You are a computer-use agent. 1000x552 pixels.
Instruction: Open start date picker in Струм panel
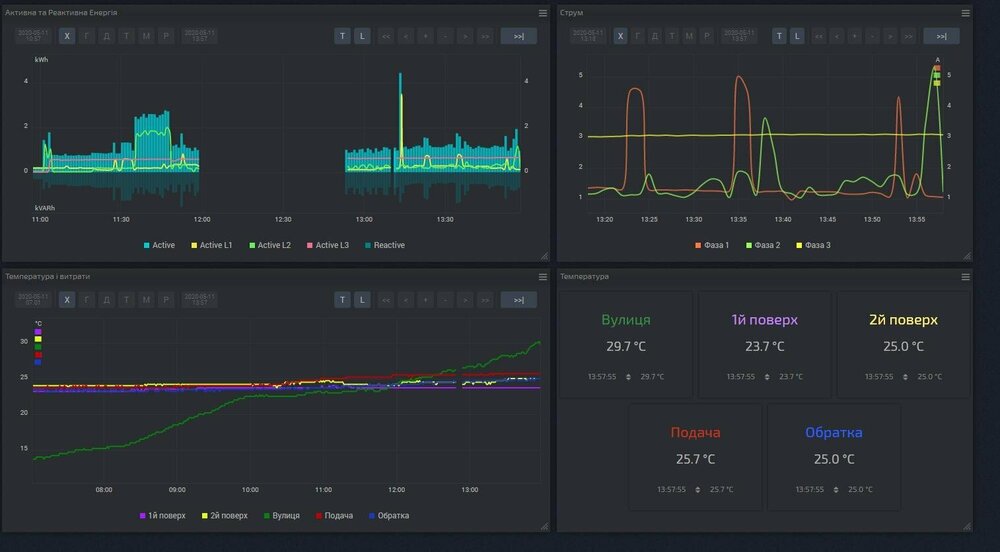point(588,36)
